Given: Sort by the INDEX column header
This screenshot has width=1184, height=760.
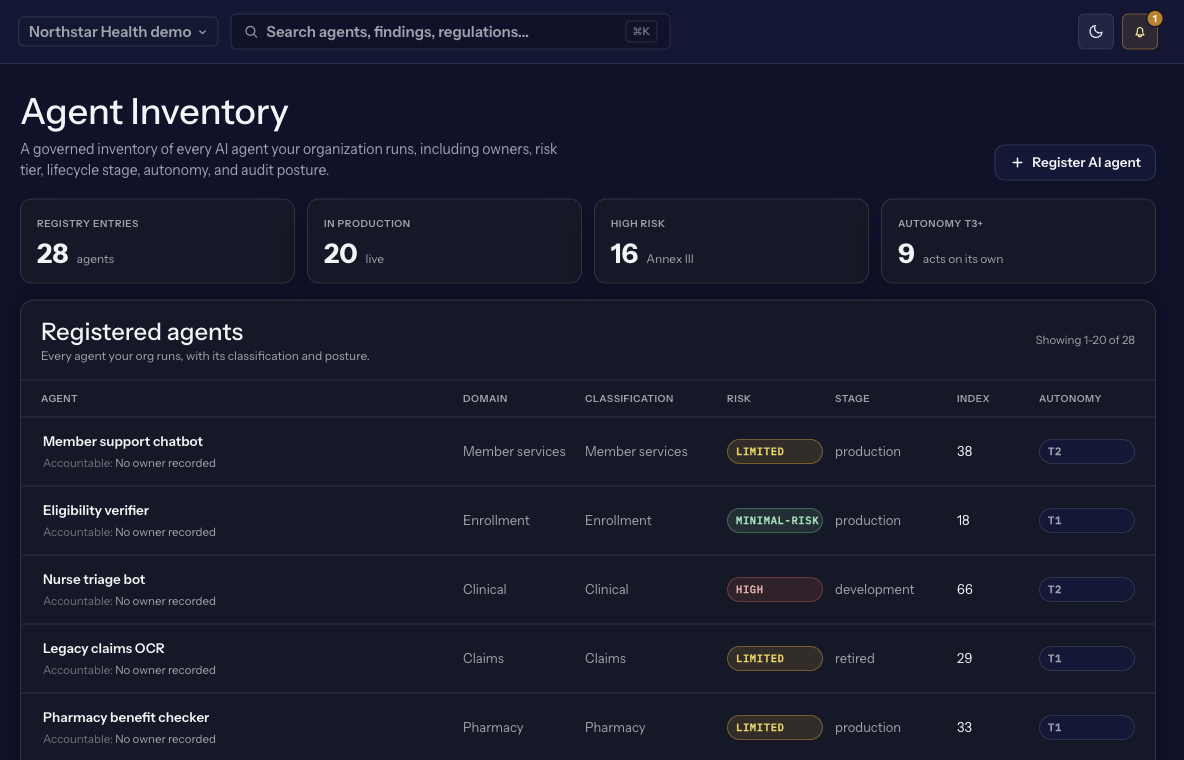Looking at the screenshot, I should 973,398.
